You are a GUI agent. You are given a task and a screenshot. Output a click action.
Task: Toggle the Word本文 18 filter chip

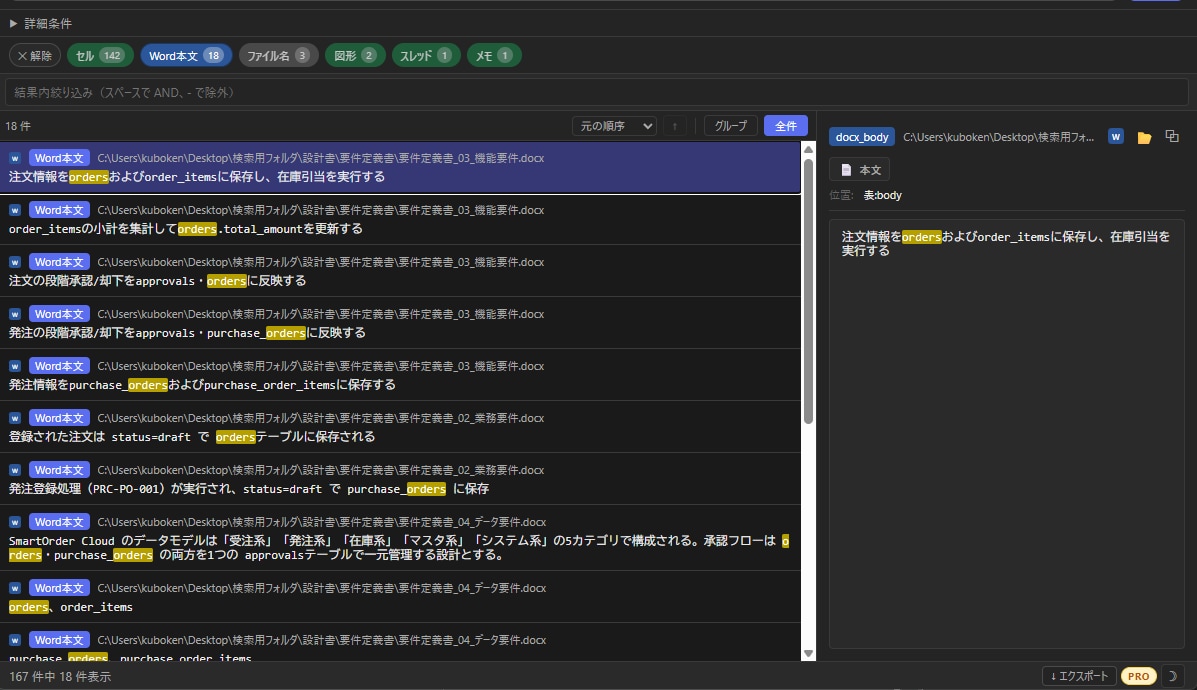[x=186, y=56]
